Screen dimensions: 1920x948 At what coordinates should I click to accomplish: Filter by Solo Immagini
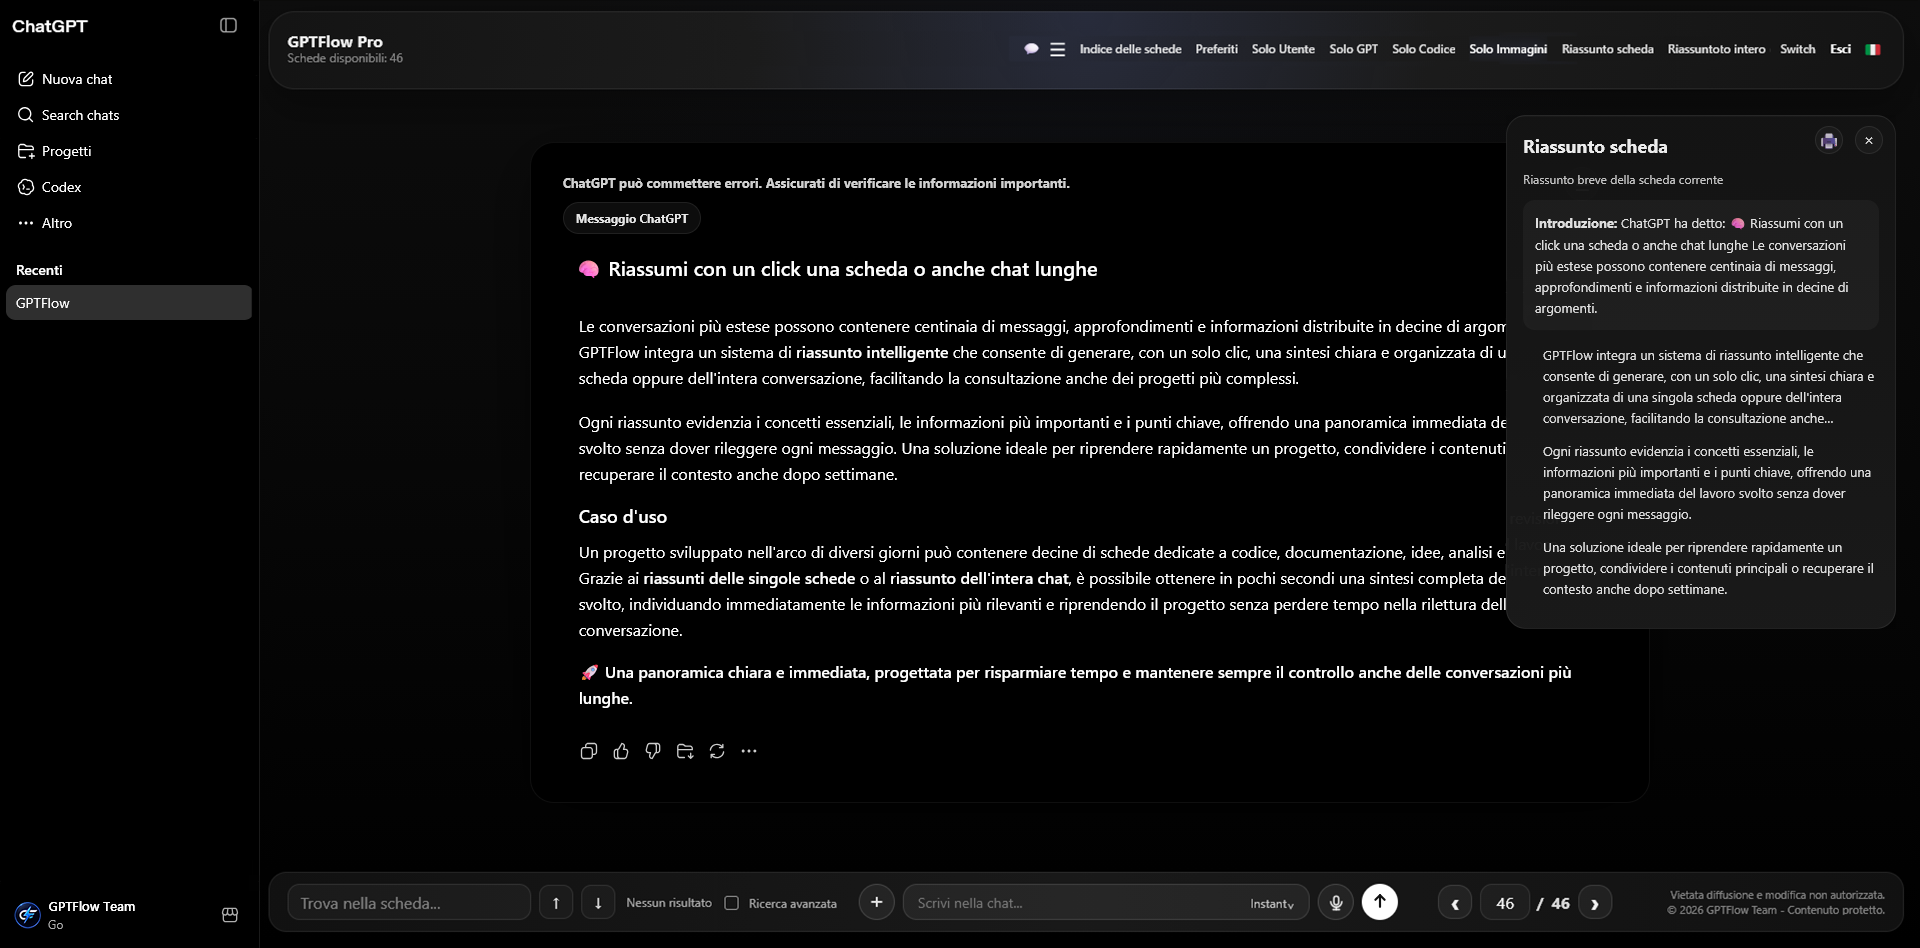click(1508, 49)
